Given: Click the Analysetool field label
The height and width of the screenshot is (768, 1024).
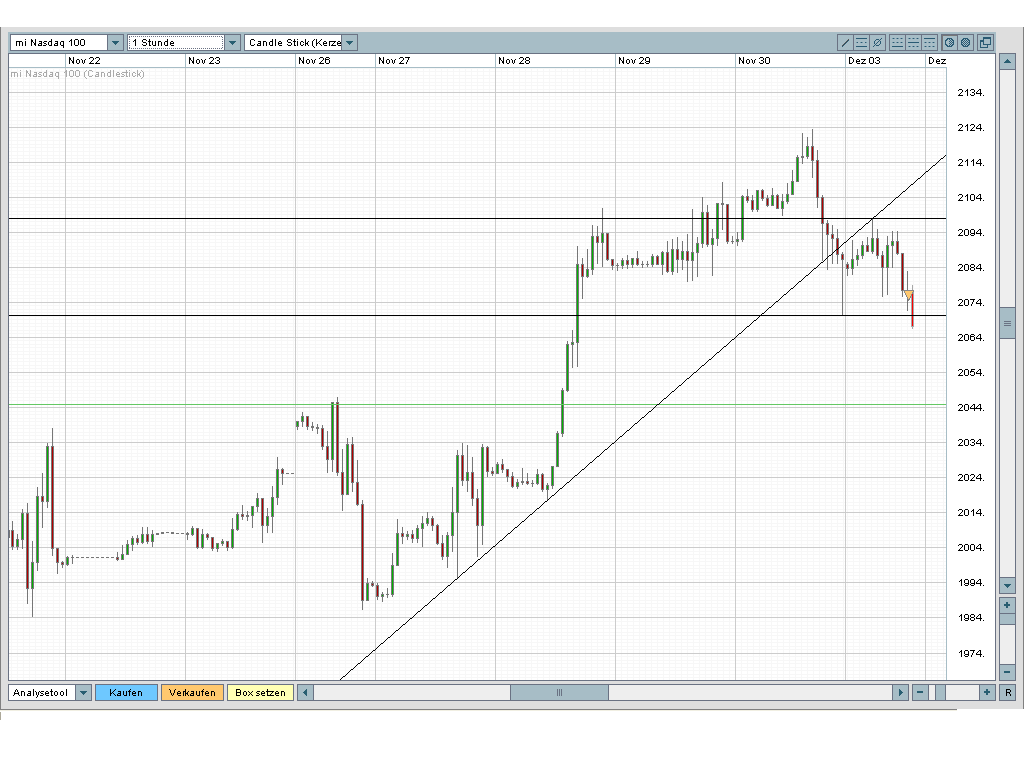Looking at the screenshot, I should (42, 692).
